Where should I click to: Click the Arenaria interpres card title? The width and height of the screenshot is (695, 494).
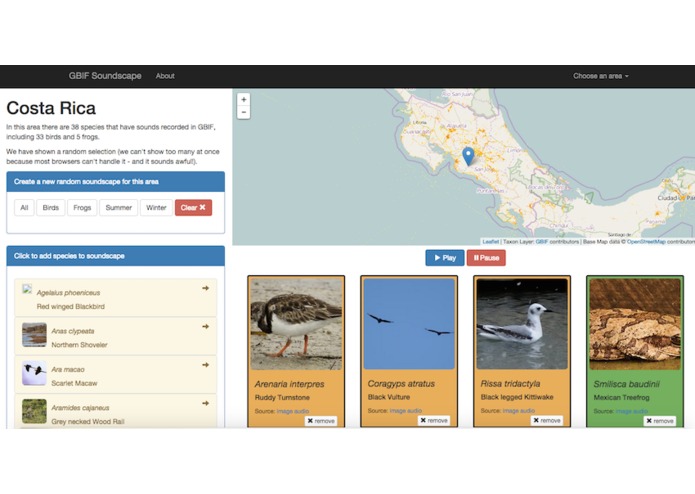[289, 384]
